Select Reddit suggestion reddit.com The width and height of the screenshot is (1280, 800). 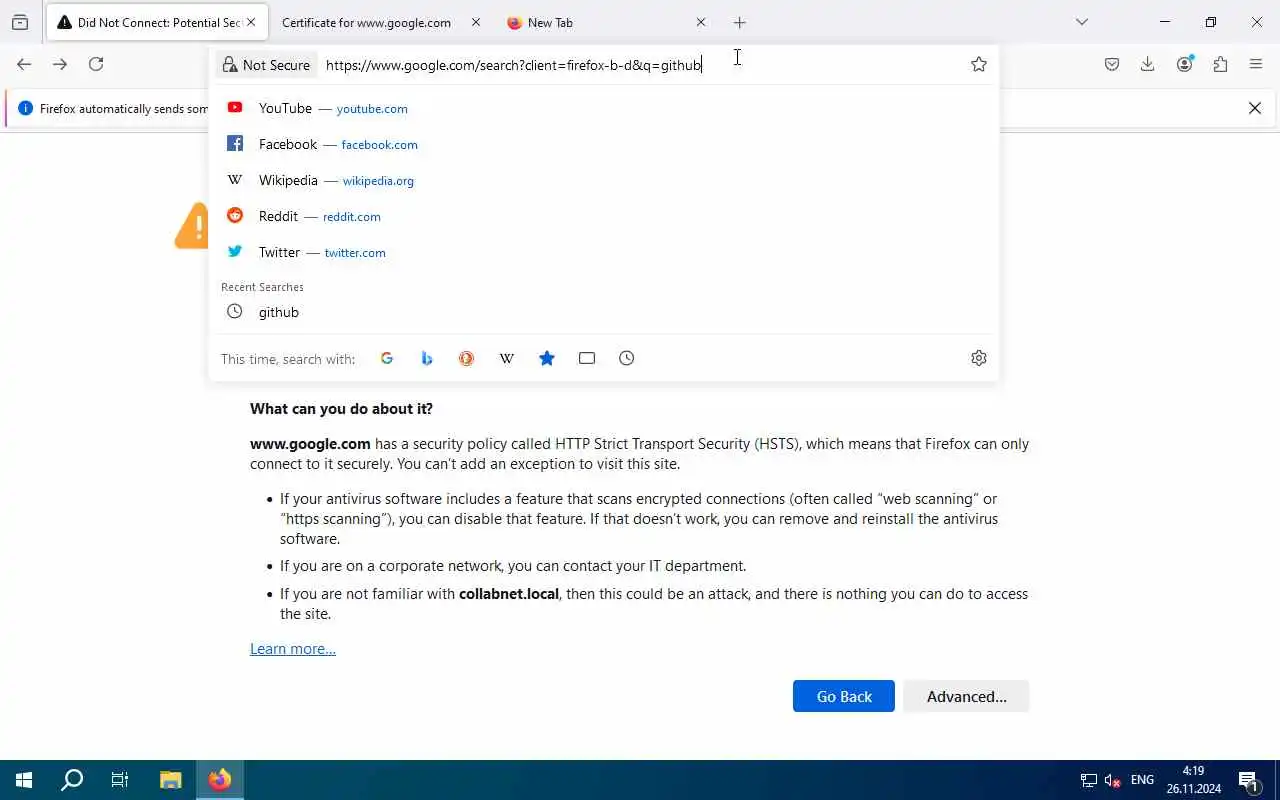coord(604,216)
